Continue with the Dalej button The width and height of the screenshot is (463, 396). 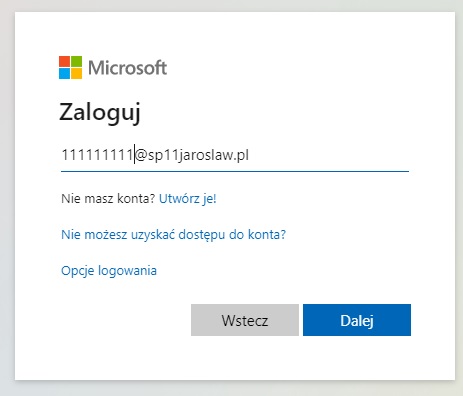357,320
